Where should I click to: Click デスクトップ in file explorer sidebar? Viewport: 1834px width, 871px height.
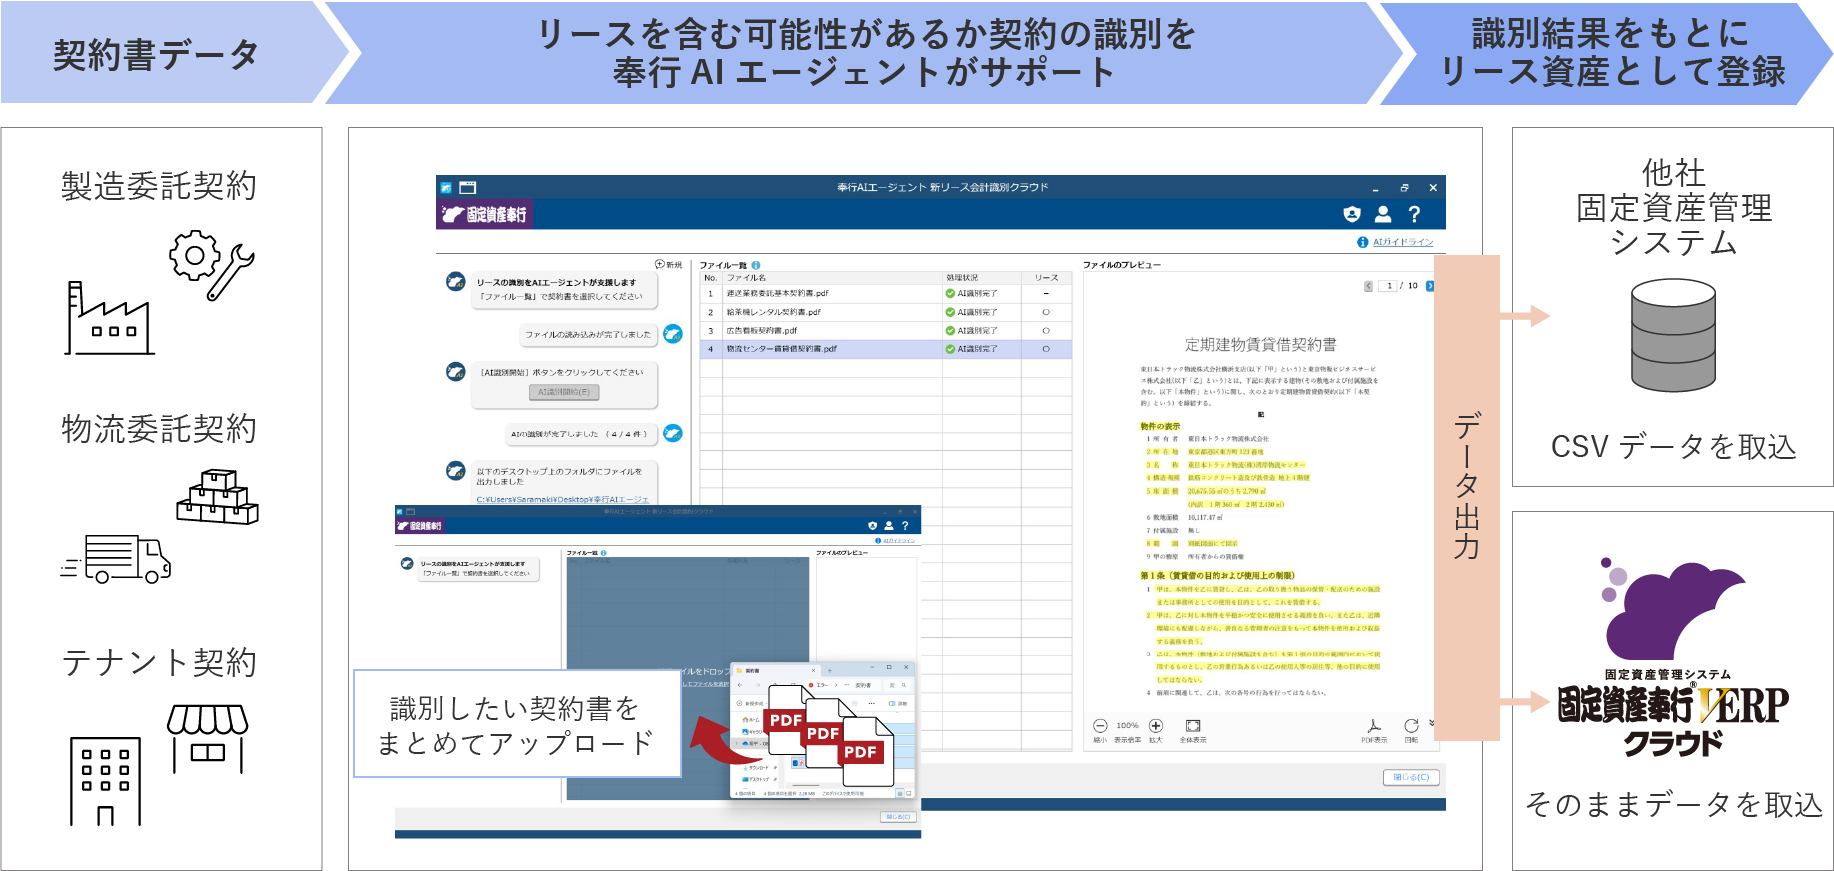(x=757, y=779)
